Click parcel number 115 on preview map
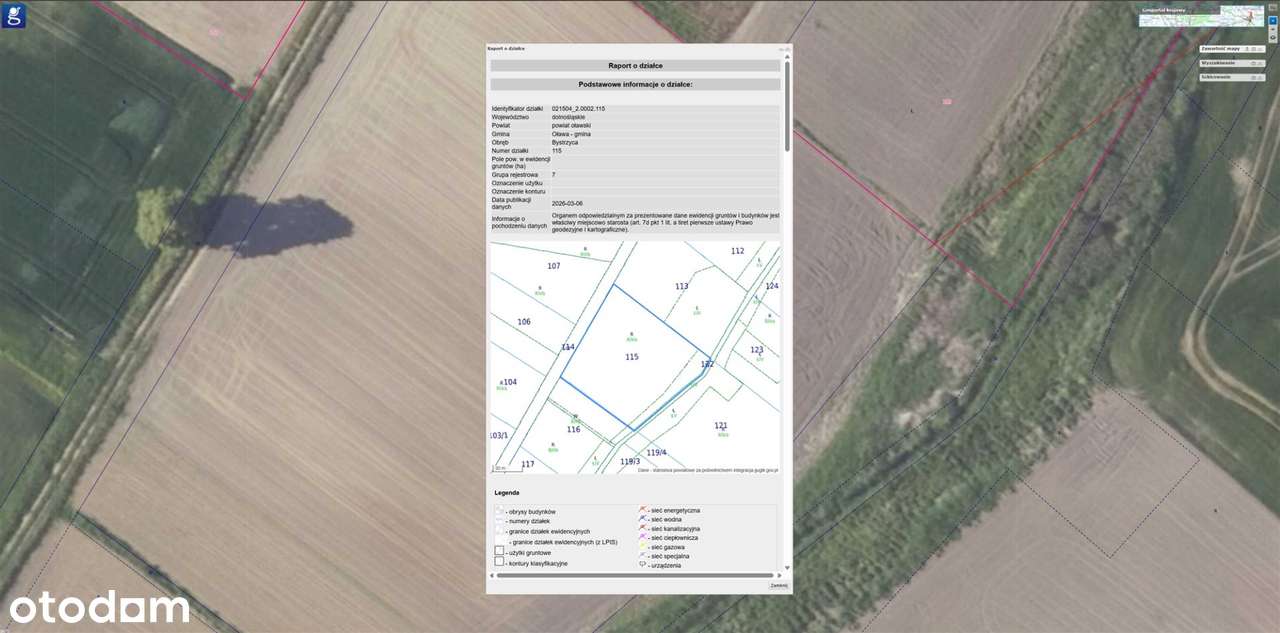The height and width of the screenshot is (633, 1280). pyautogui.click(x=632, y=357)
